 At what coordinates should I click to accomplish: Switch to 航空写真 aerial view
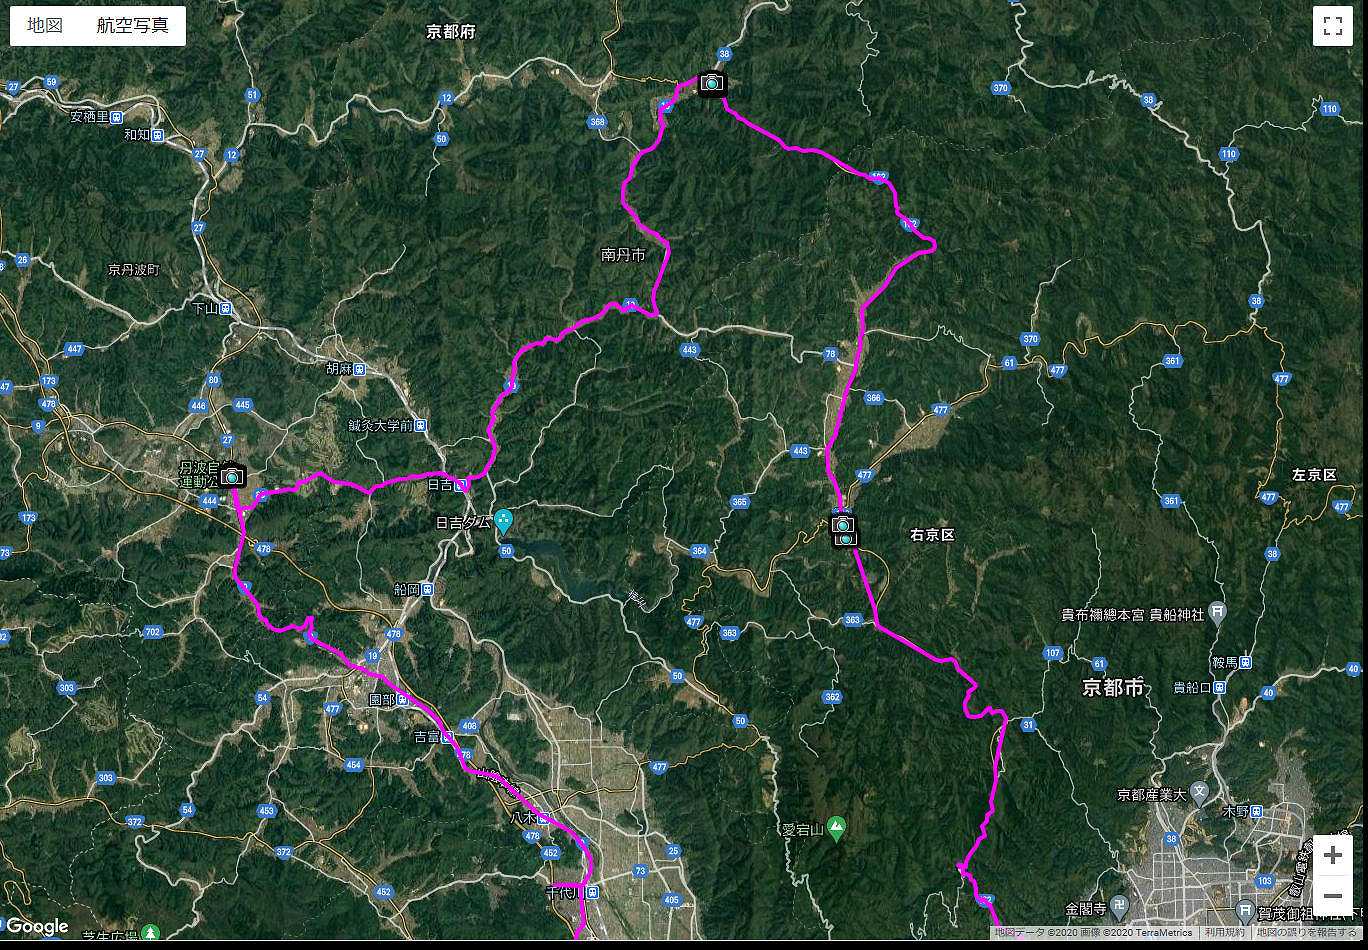pos(132,26)
